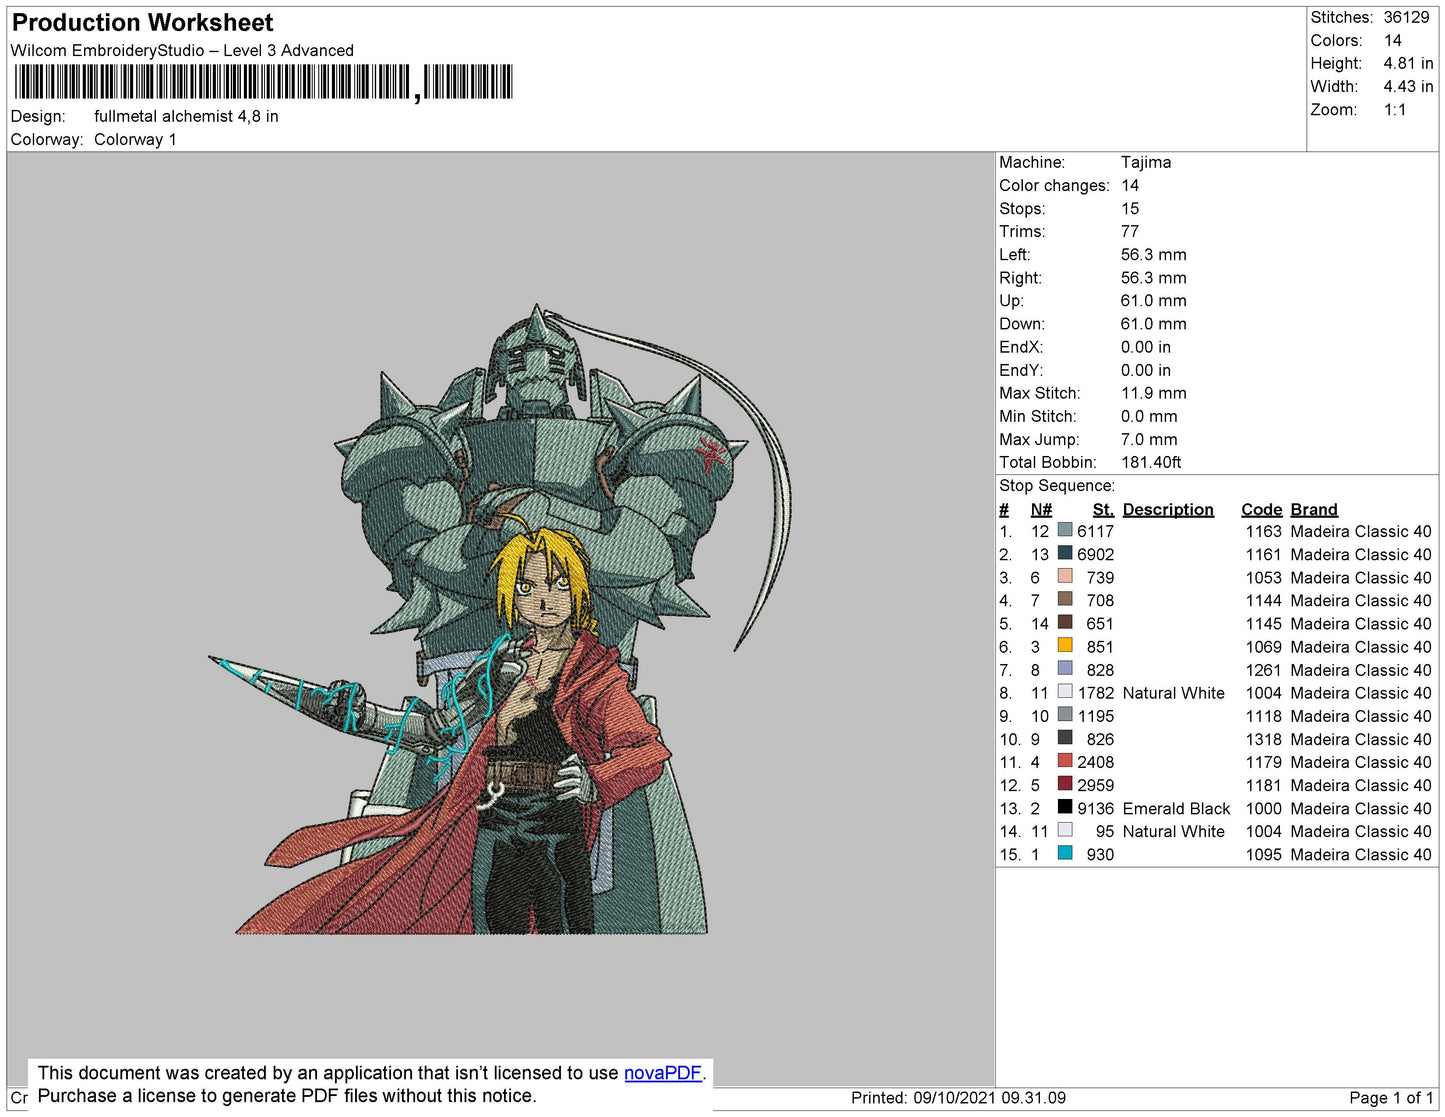Image resolution: width=1445 pixels, height=1117 pixels.
Task: Click the Production Worksheet title
Action: coord(142,23)
